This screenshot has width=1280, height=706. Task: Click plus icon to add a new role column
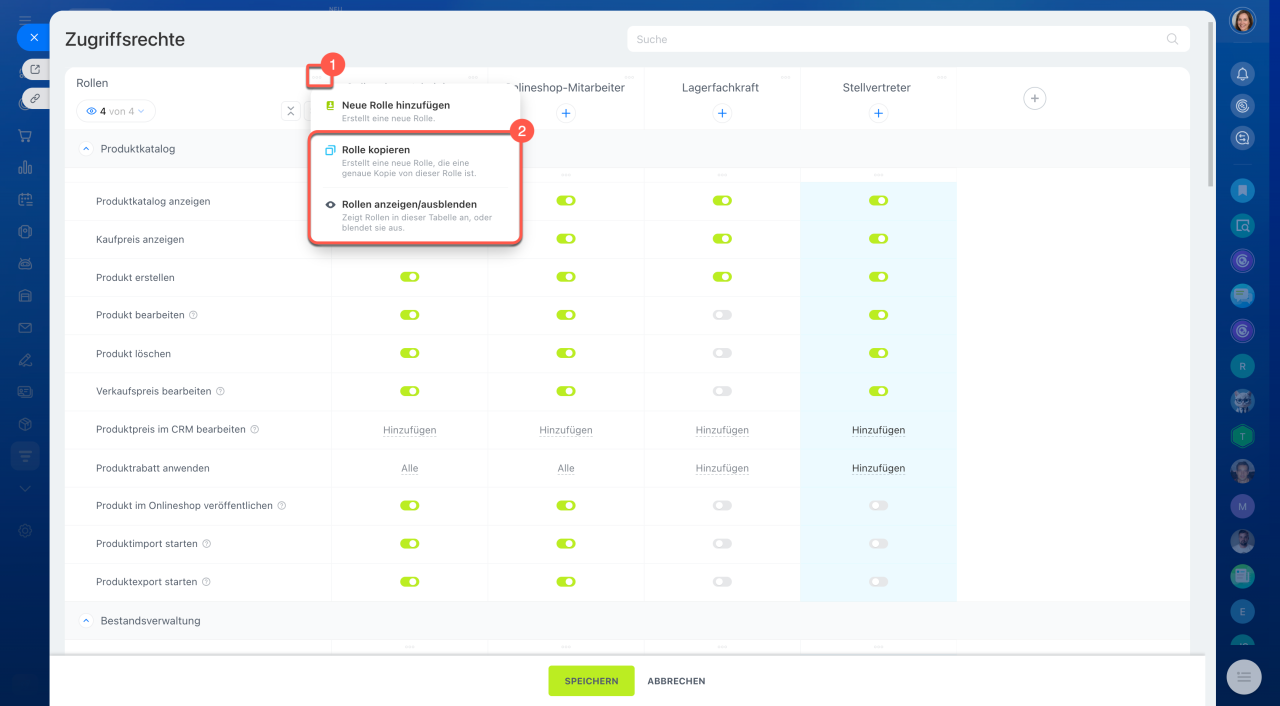[x=1035, y=98]
